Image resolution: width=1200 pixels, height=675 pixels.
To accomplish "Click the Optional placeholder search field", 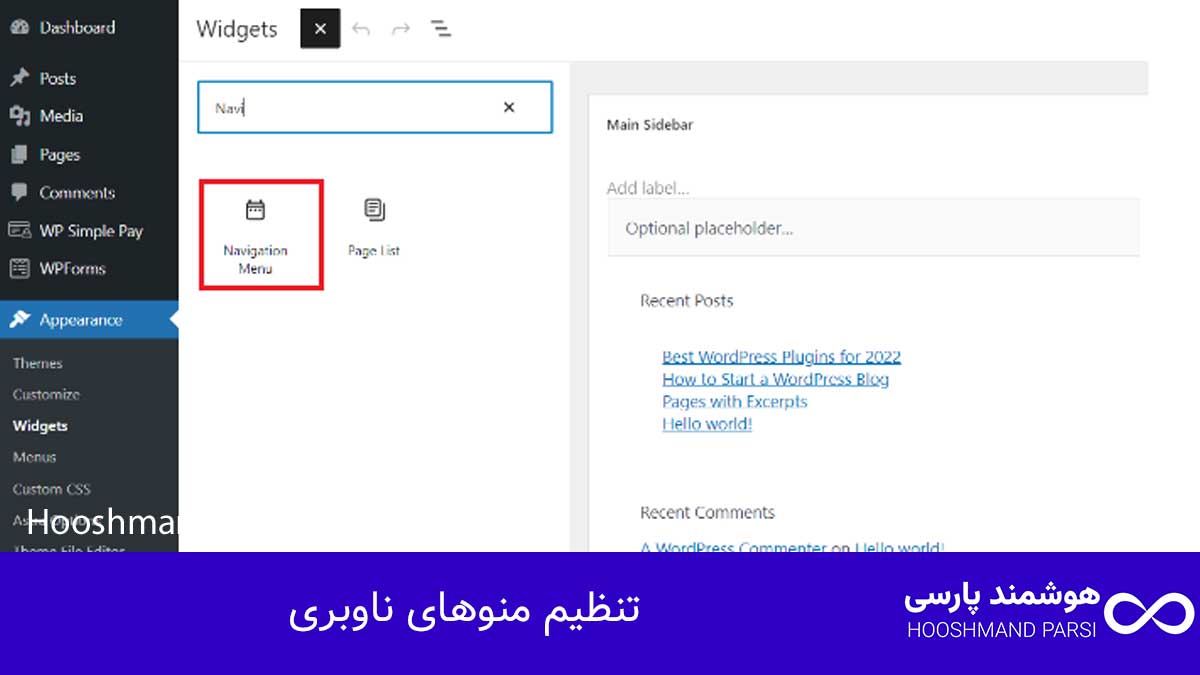I will [x=873, y=228].
